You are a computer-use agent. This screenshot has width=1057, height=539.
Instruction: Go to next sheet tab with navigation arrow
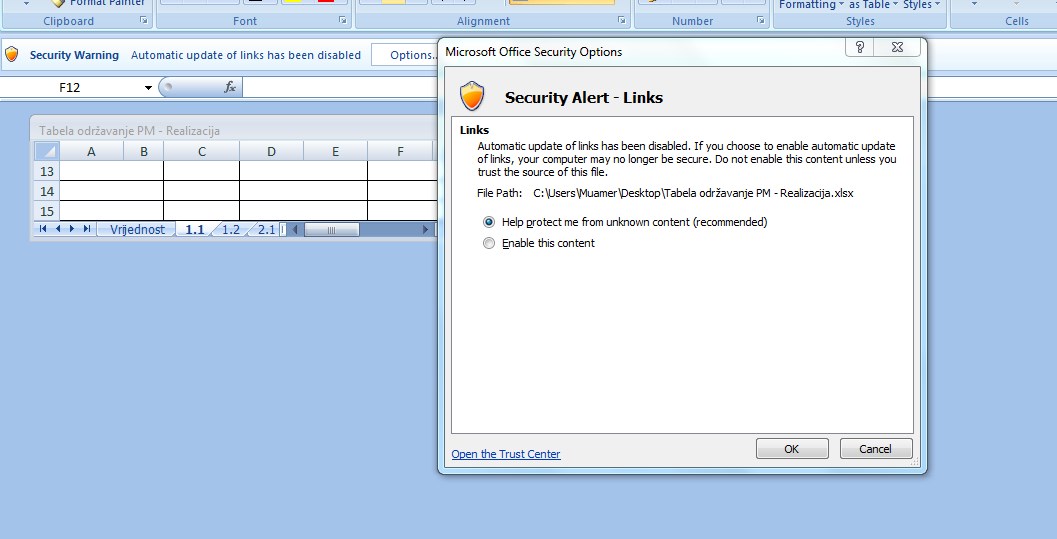pos(72,229)
